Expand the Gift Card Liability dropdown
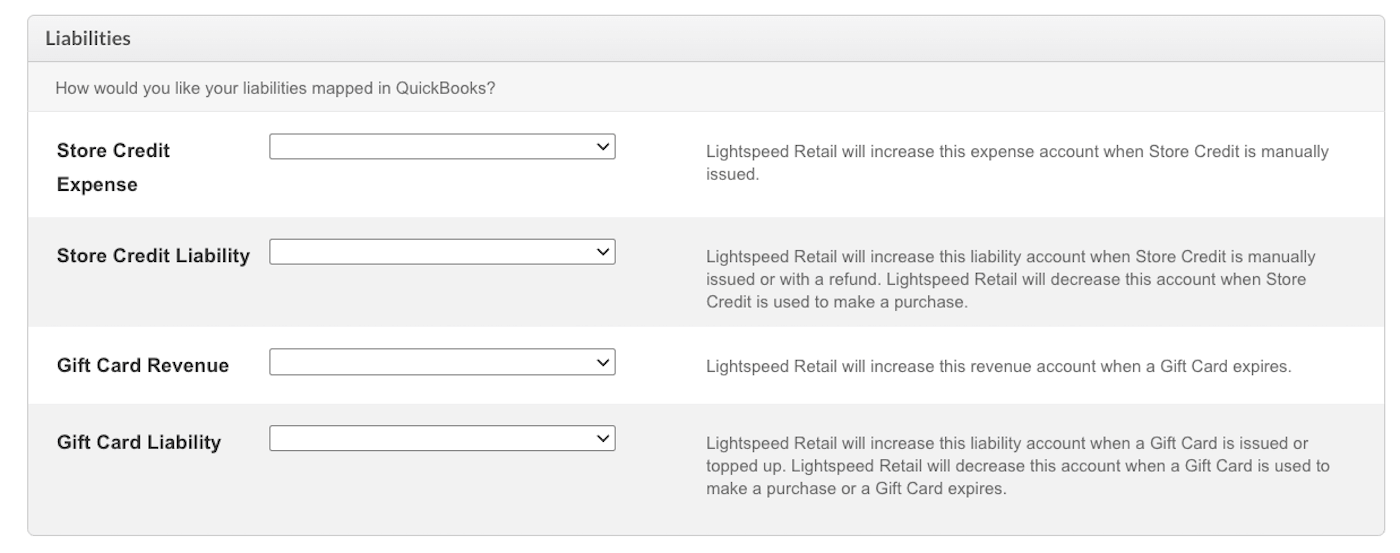 442,438
